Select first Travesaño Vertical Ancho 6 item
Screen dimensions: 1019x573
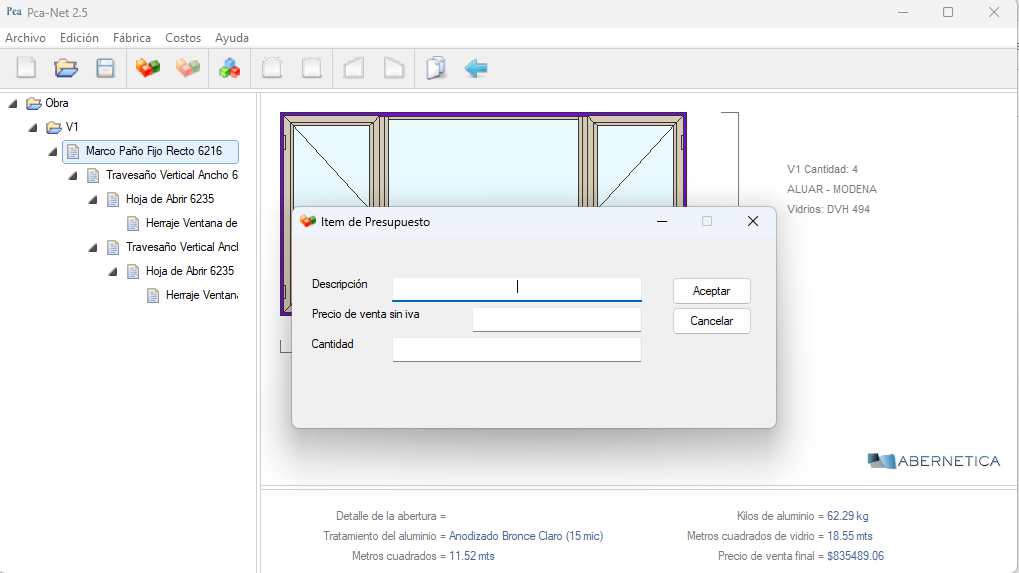click(x=172, y=175)
